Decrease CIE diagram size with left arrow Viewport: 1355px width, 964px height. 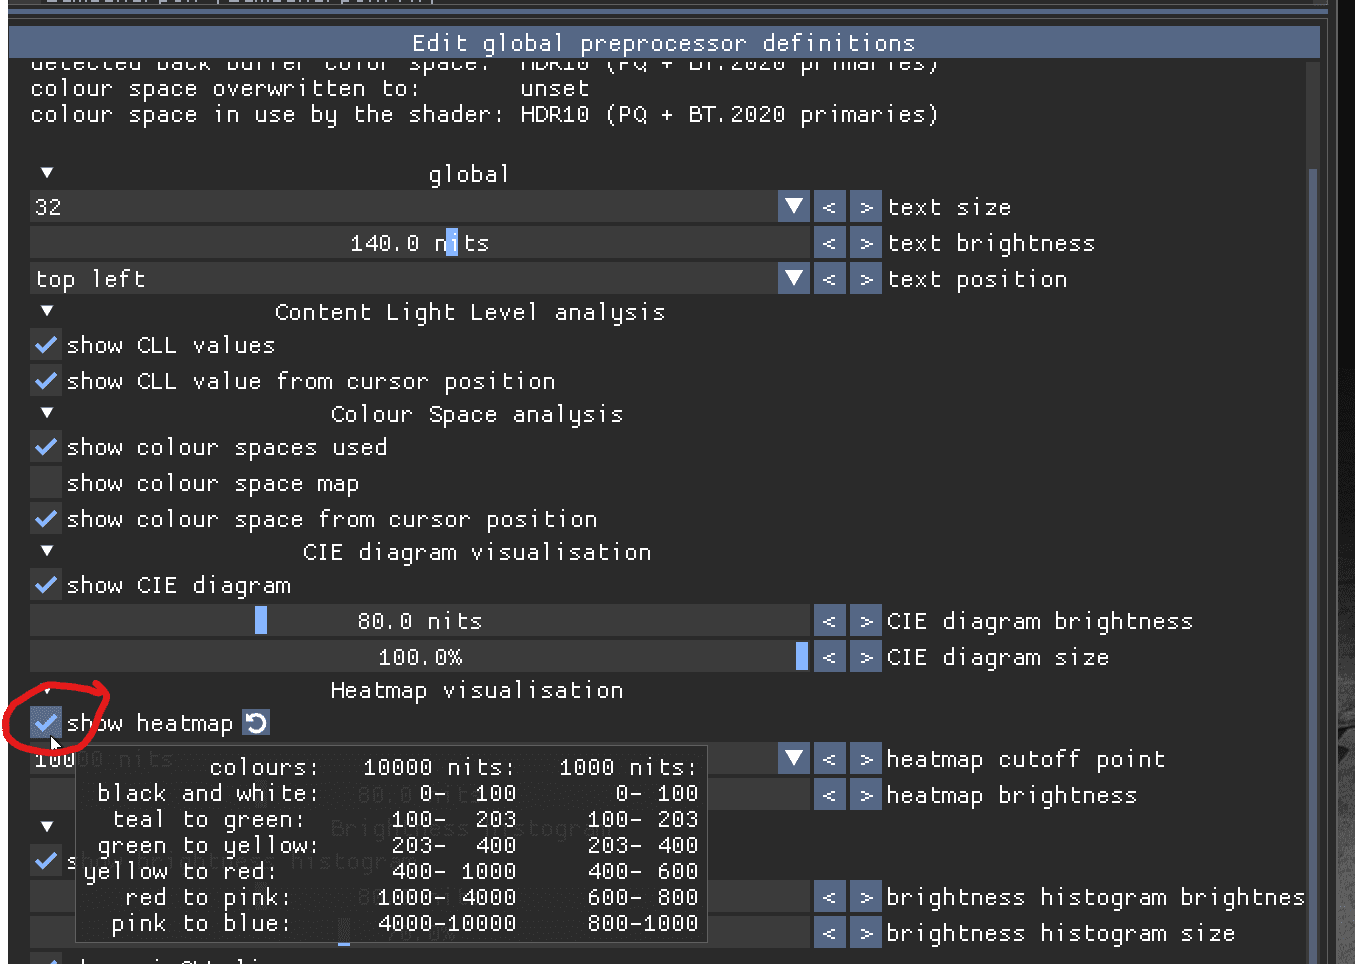coord(829,657)
